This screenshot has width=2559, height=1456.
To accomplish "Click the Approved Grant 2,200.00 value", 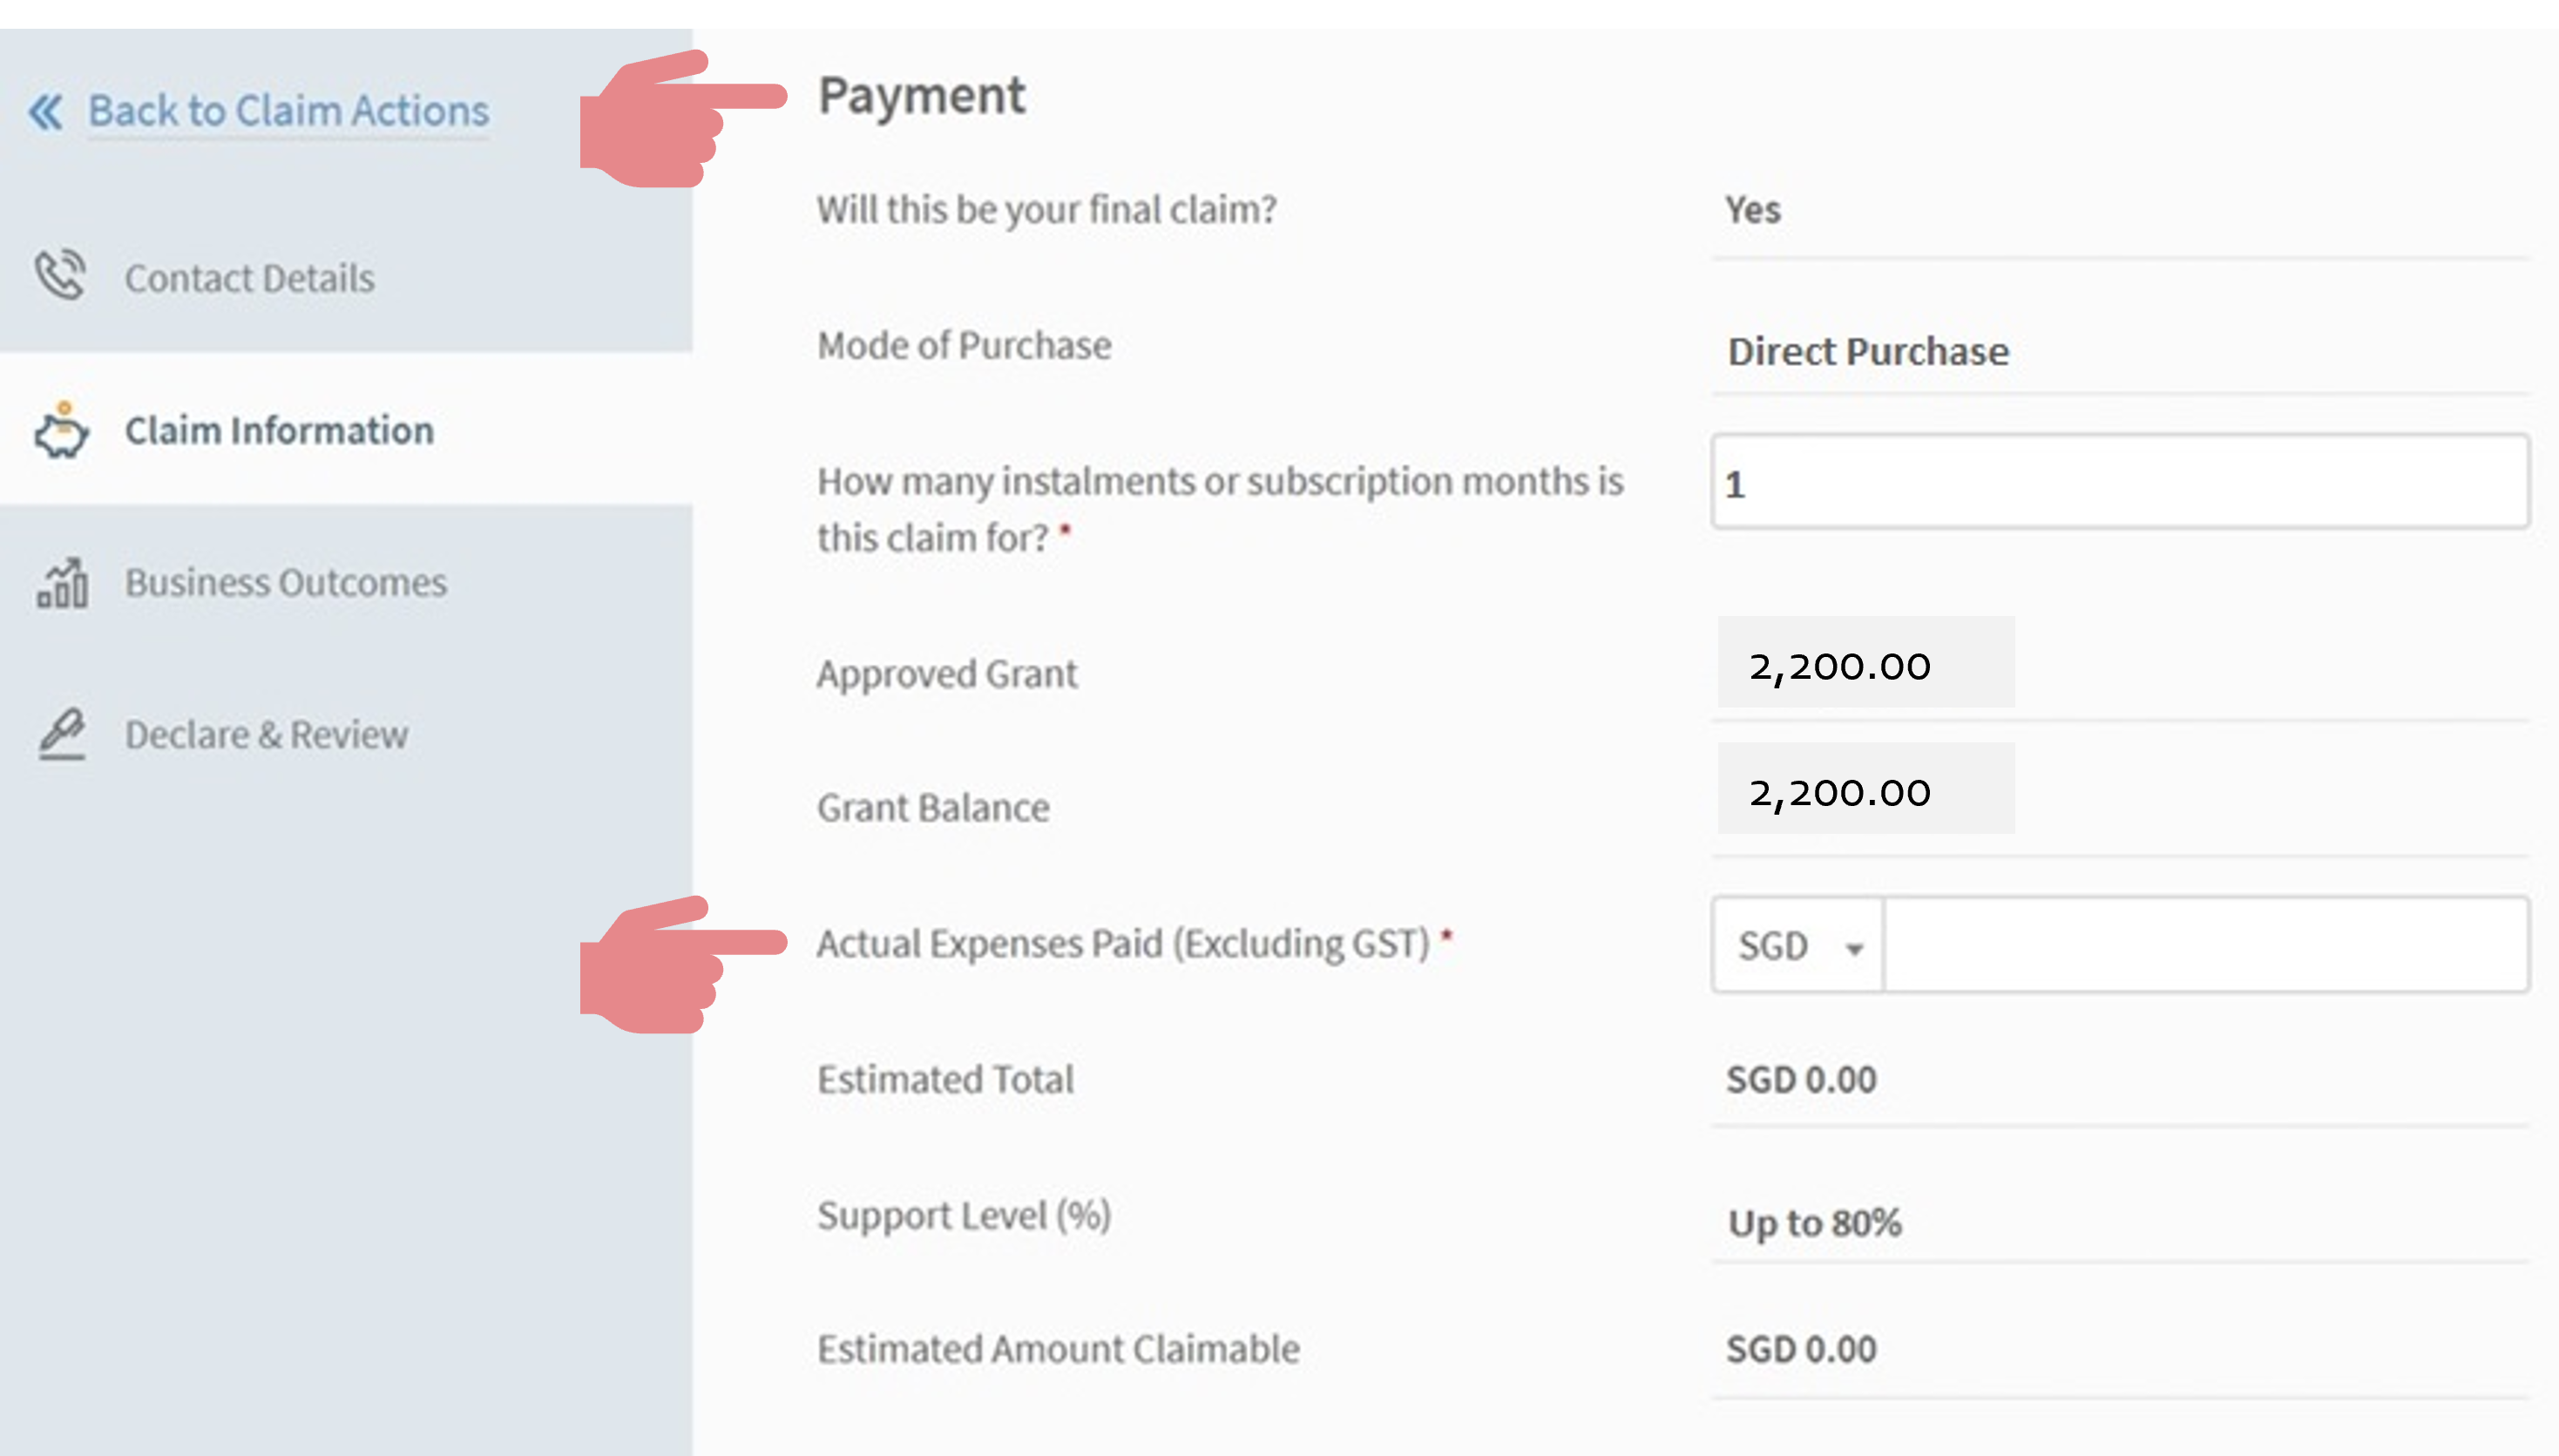I will (1839, 666).
